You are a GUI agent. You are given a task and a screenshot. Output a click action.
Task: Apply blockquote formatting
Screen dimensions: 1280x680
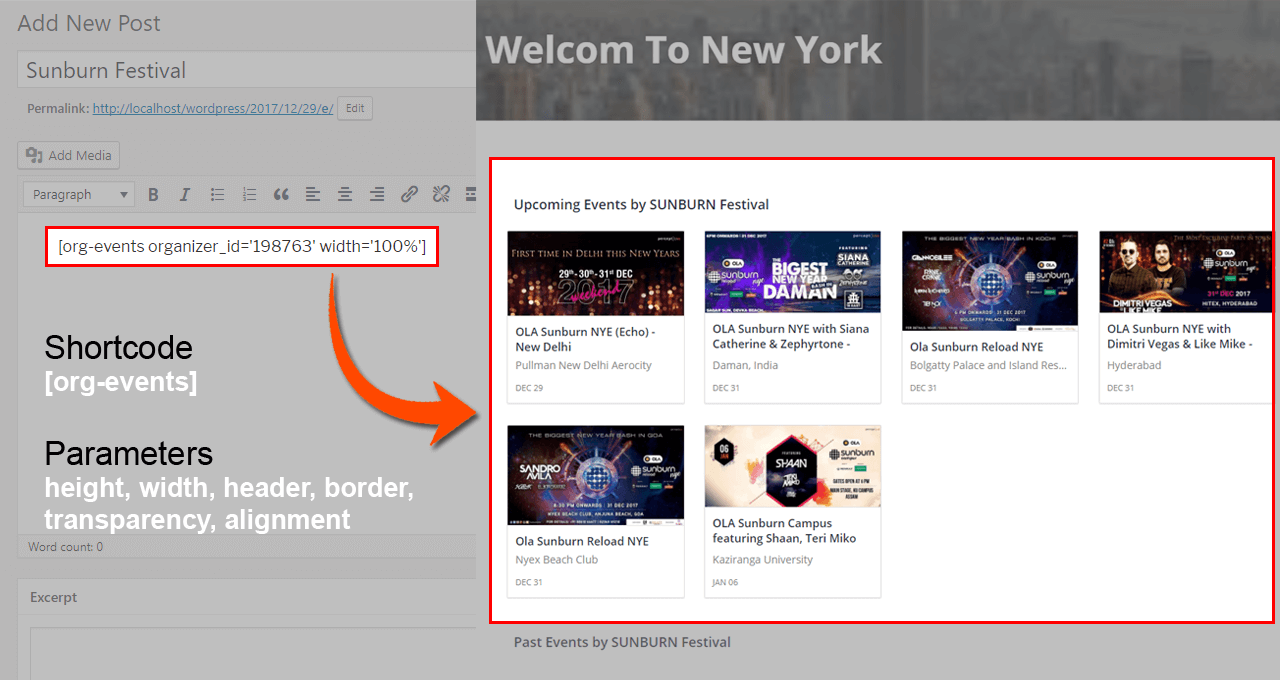click(281, 194)
